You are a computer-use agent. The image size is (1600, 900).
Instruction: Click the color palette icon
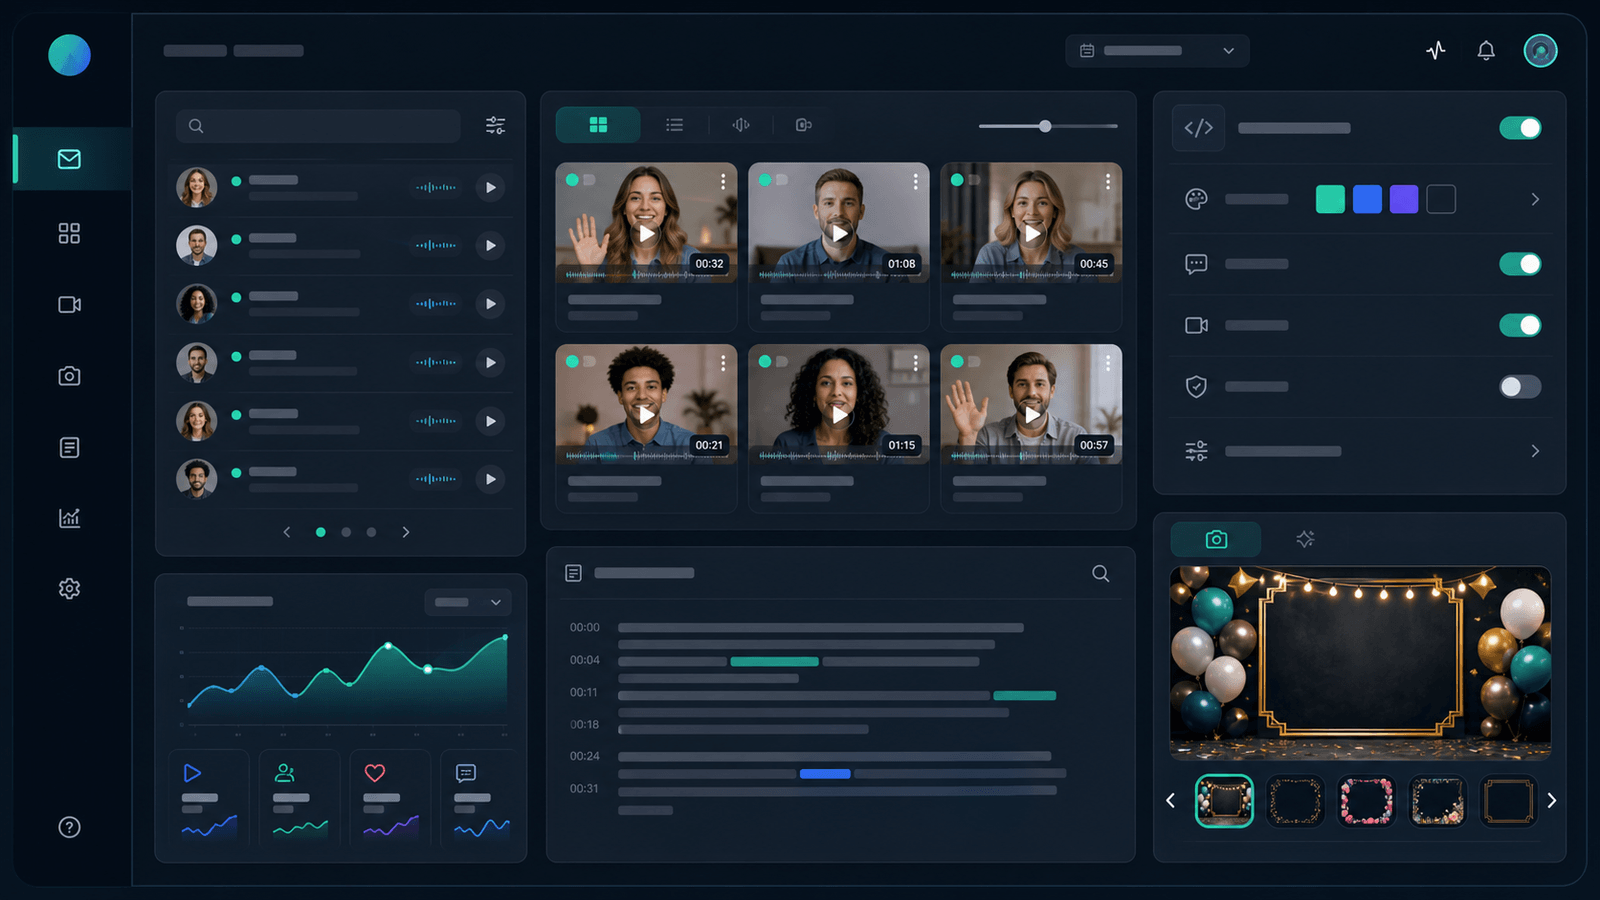pyautogui.click(x=1196, y=199)
